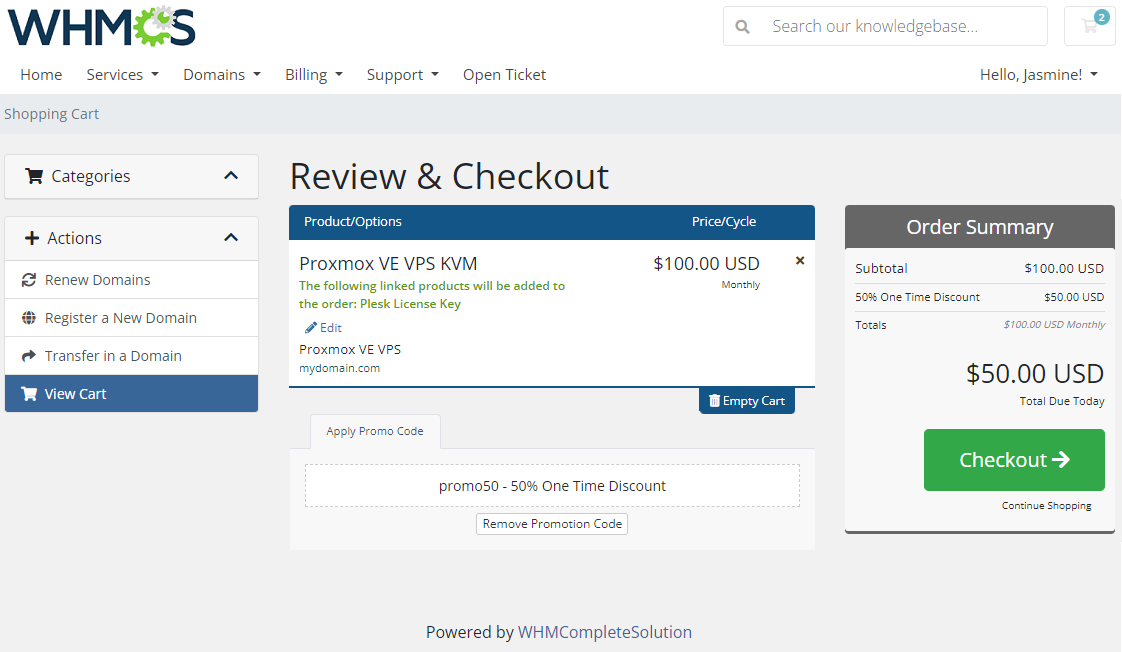Switch to Apply Promo Code tab
Viewport: 1122px width, 652px height.
pos(375,432)
